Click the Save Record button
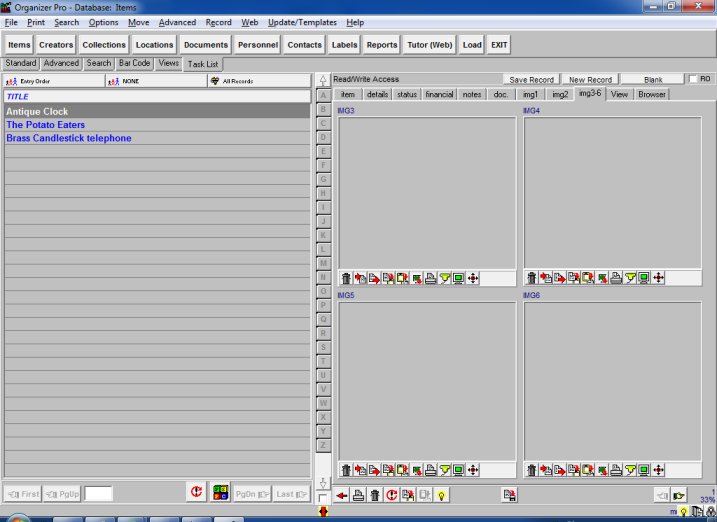Screen dimensions: 717x522 click(531, 80)
